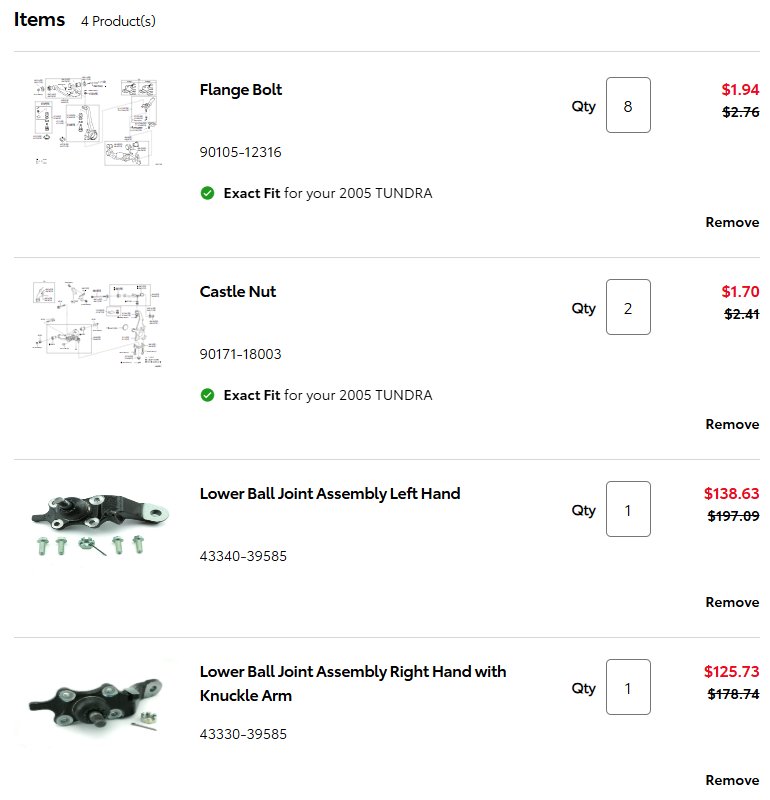Open the Castle Nut product title link
Image resolution: width=770 pixels, height=800 pixels.
click(x=238, y=292)
